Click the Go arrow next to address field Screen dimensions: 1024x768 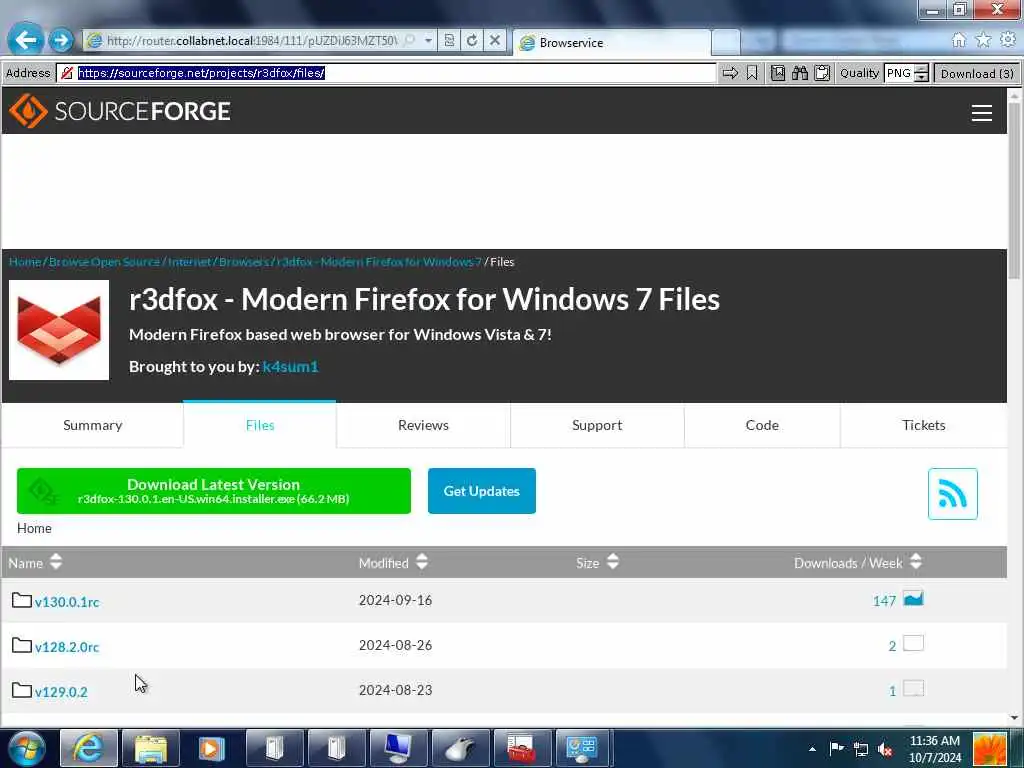click(730, 73)
